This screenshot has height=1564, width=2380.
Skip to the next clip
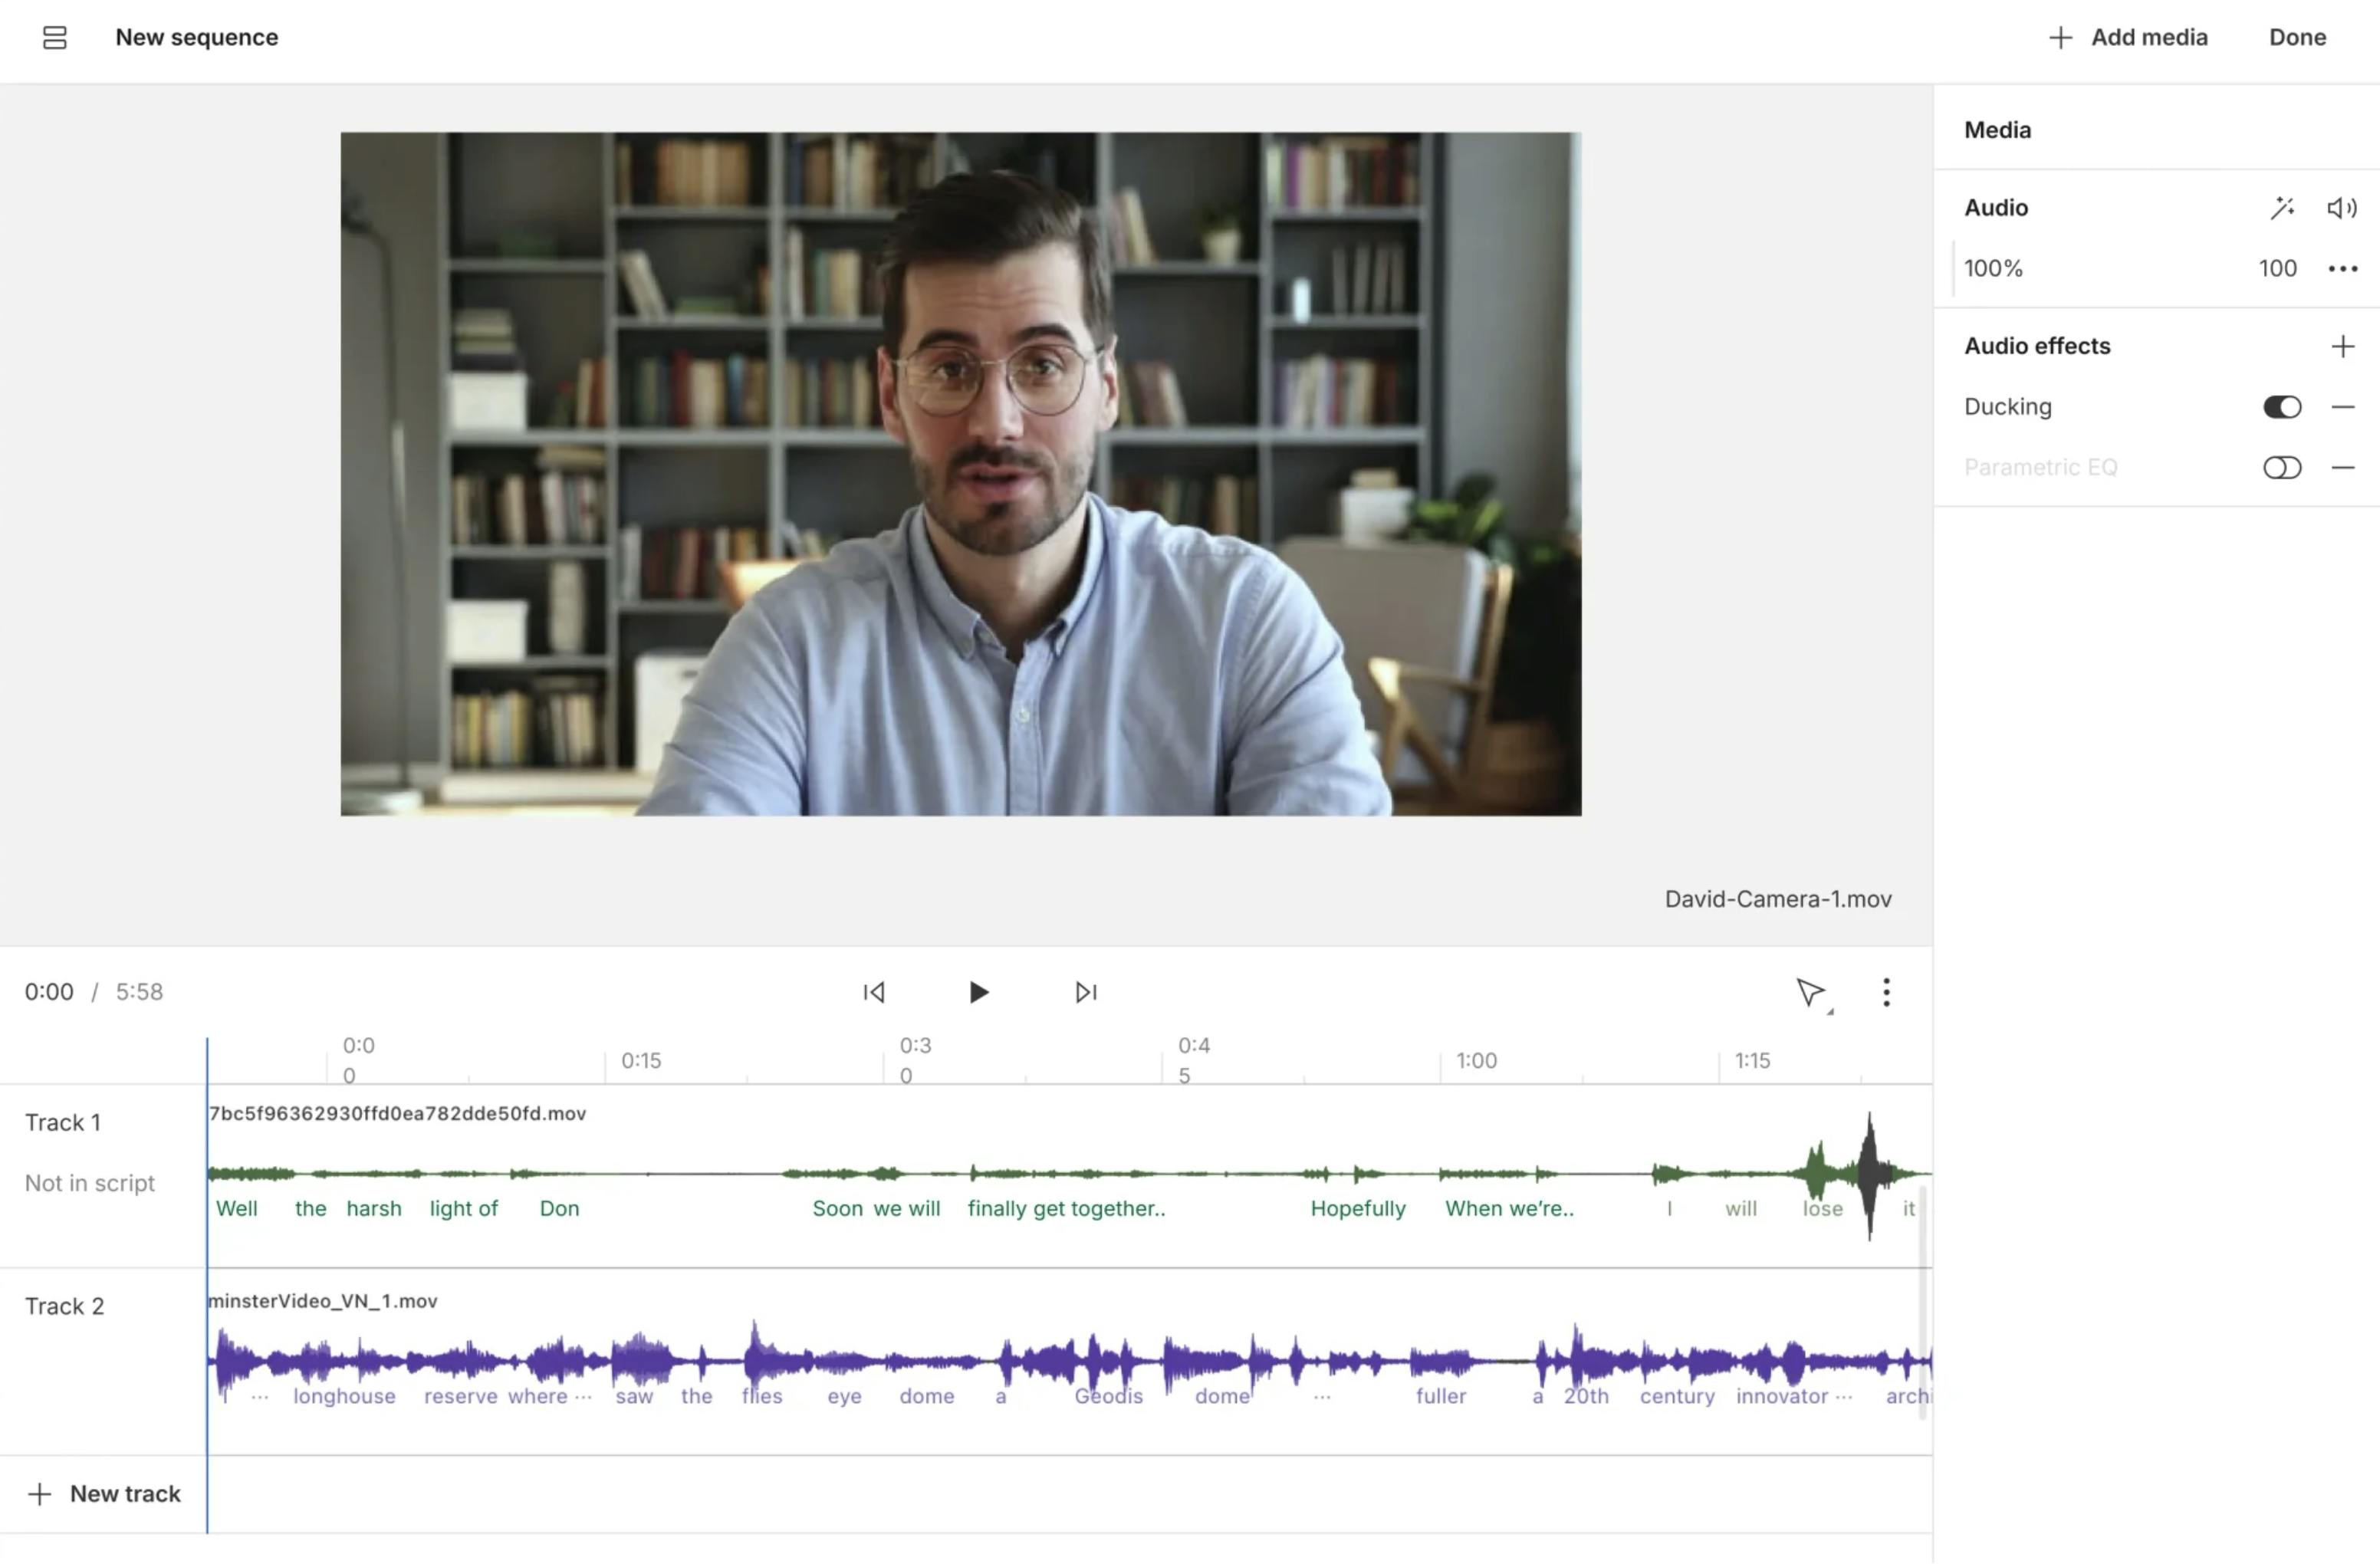click(x=1085, y=992)
